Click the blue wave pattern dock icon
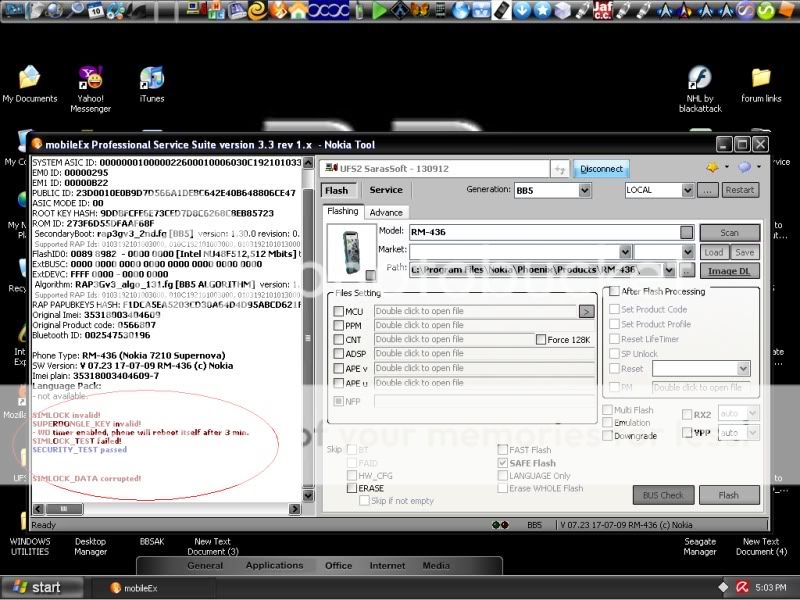The image size is (800, 600). pos(329,10)
